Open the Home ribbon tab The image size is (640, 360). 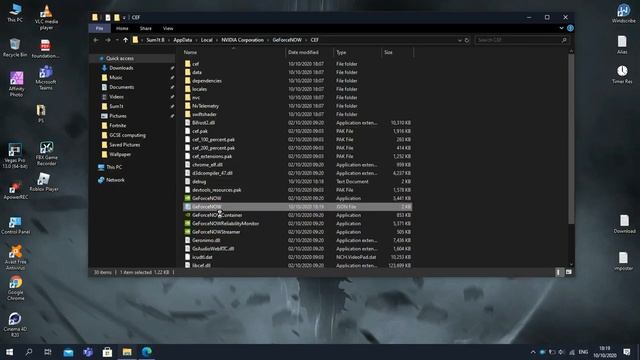122,29
